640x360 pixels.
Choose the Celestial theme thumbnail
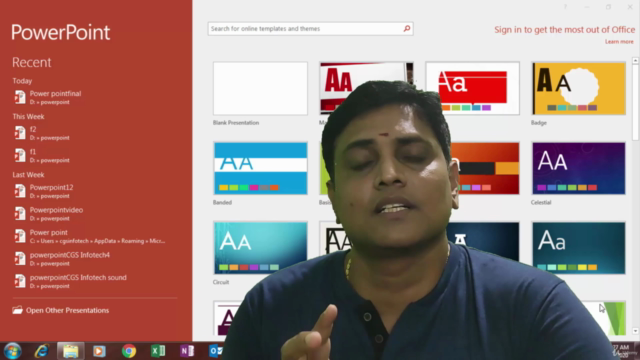[578, 168]
